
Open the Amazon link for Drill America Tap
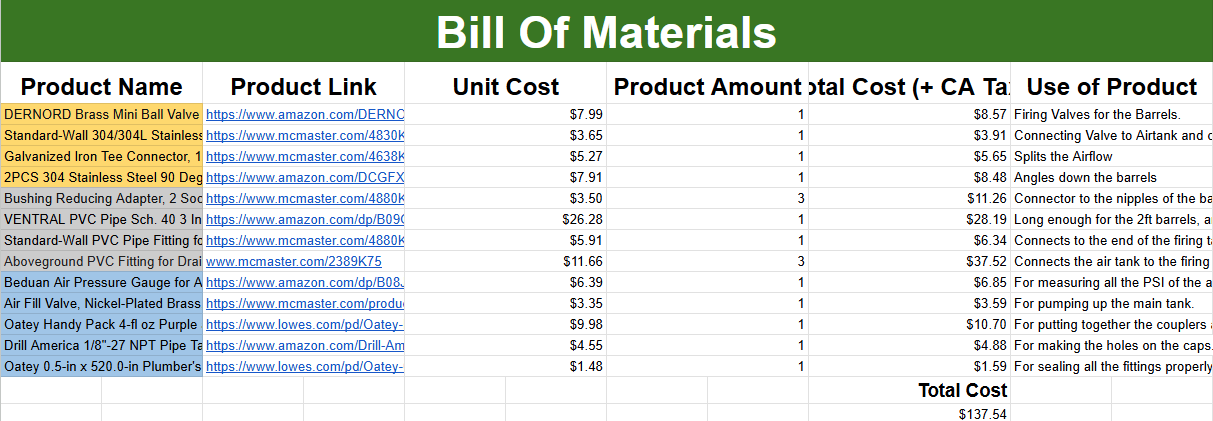(304, 346)
